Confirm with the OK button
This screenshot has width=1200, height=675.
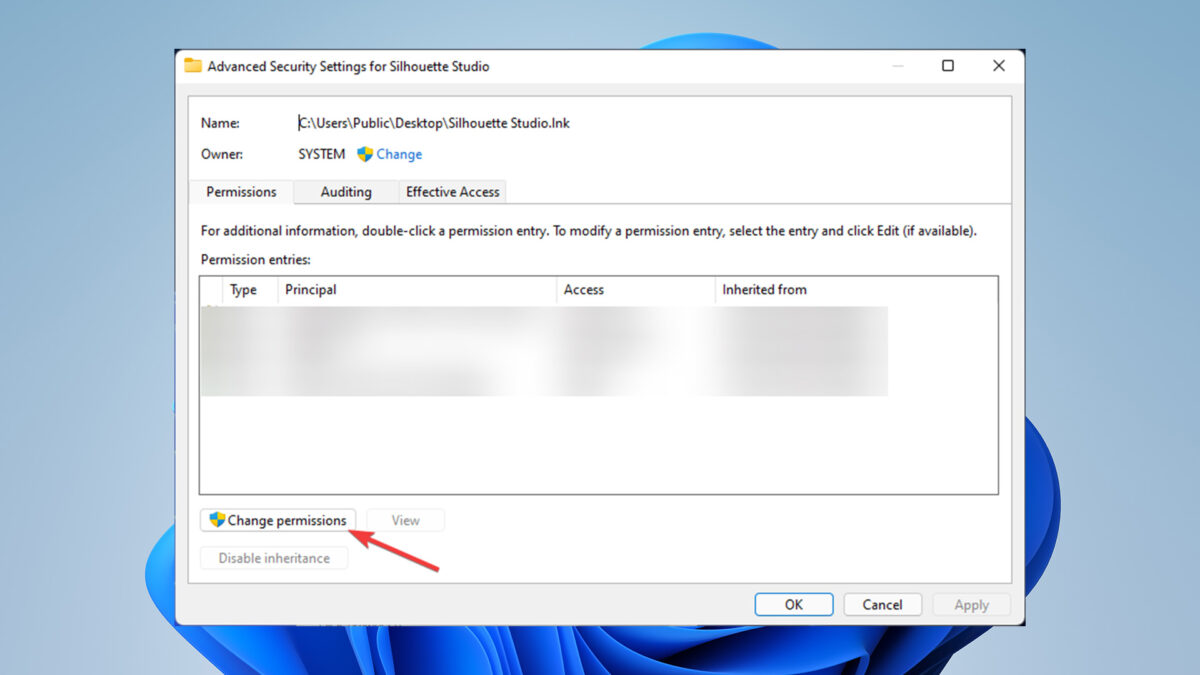[x=794, y=605]
